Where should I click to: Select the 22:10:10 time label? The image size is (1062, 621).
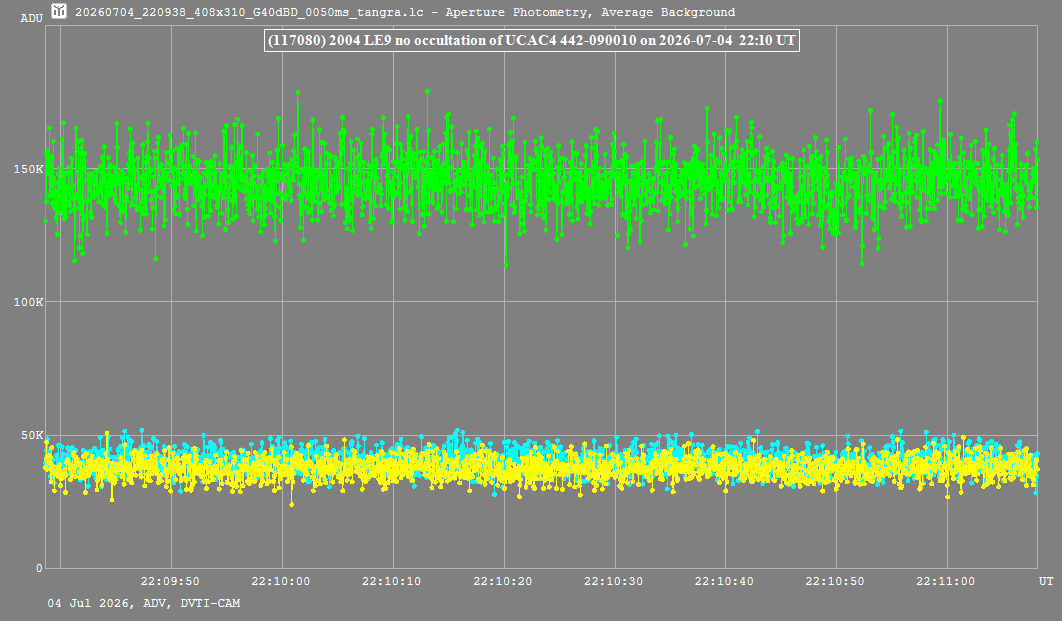[x=391, y=581]
